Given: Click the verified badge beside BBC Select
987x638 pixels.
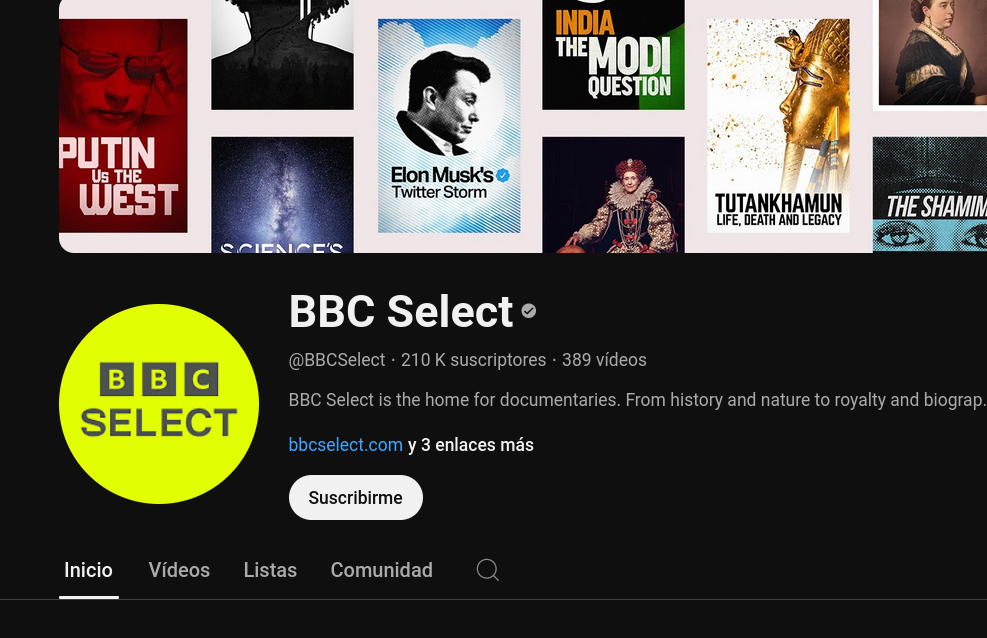Looking at the screenshot, I should pyautogui.click(x=529, y=311).
